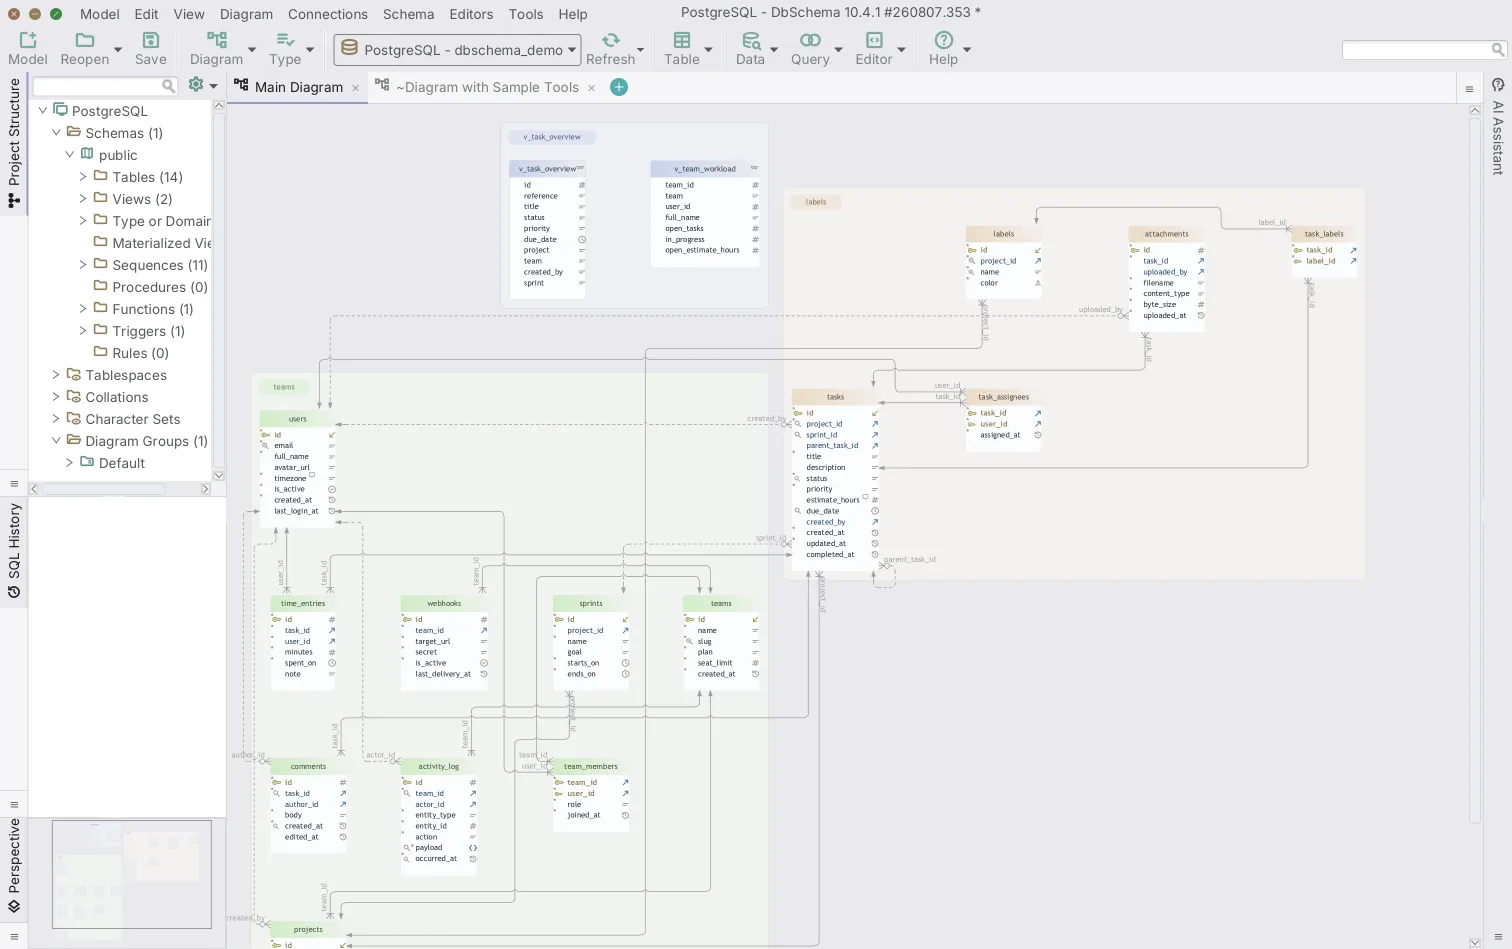The height and width of the screenshot is (949, 1512).
Task: Refresh the schema from database
Action: tap(610, 40)
